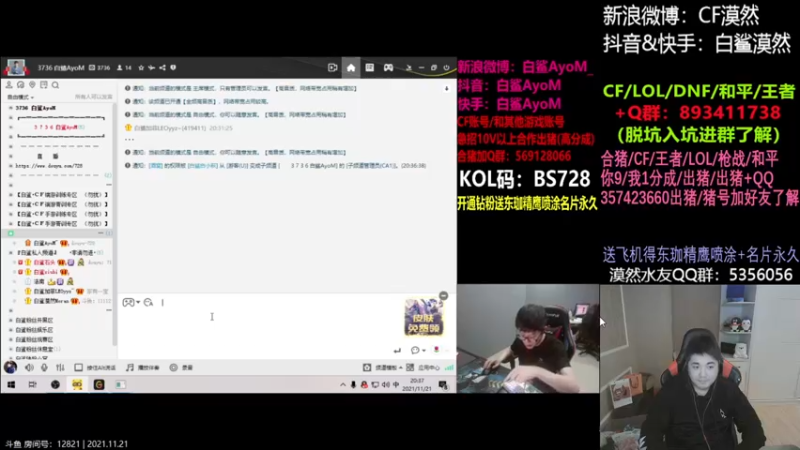This screenshot has width=800, height=450.
Task: Open taskbar volume tray icon
Action: (x=386, y=385)
